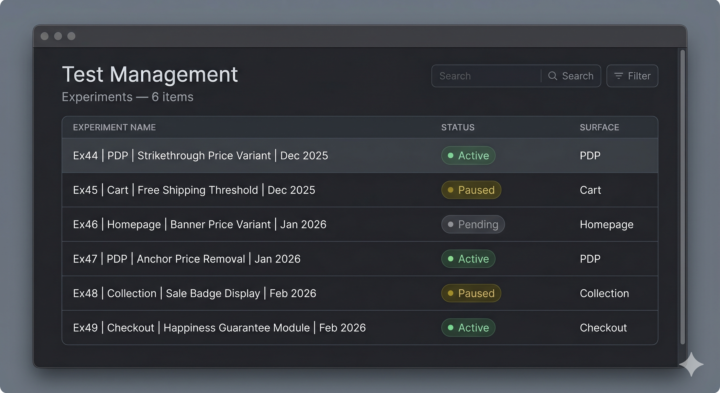Click the Filter lines icon
Viewport: 720px width, 393px height.
coord(619,76)
